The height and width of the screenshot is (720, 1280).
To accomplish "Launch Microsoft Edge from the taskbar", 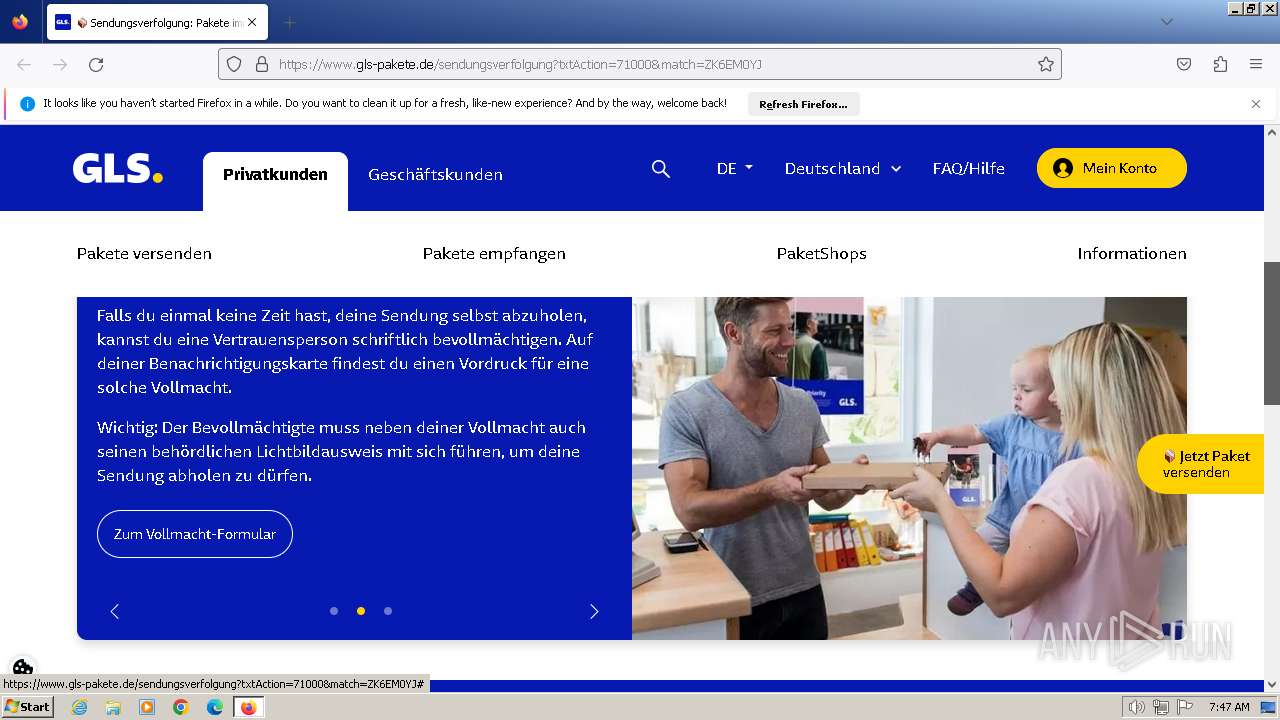I will click(x=215, y=707).
